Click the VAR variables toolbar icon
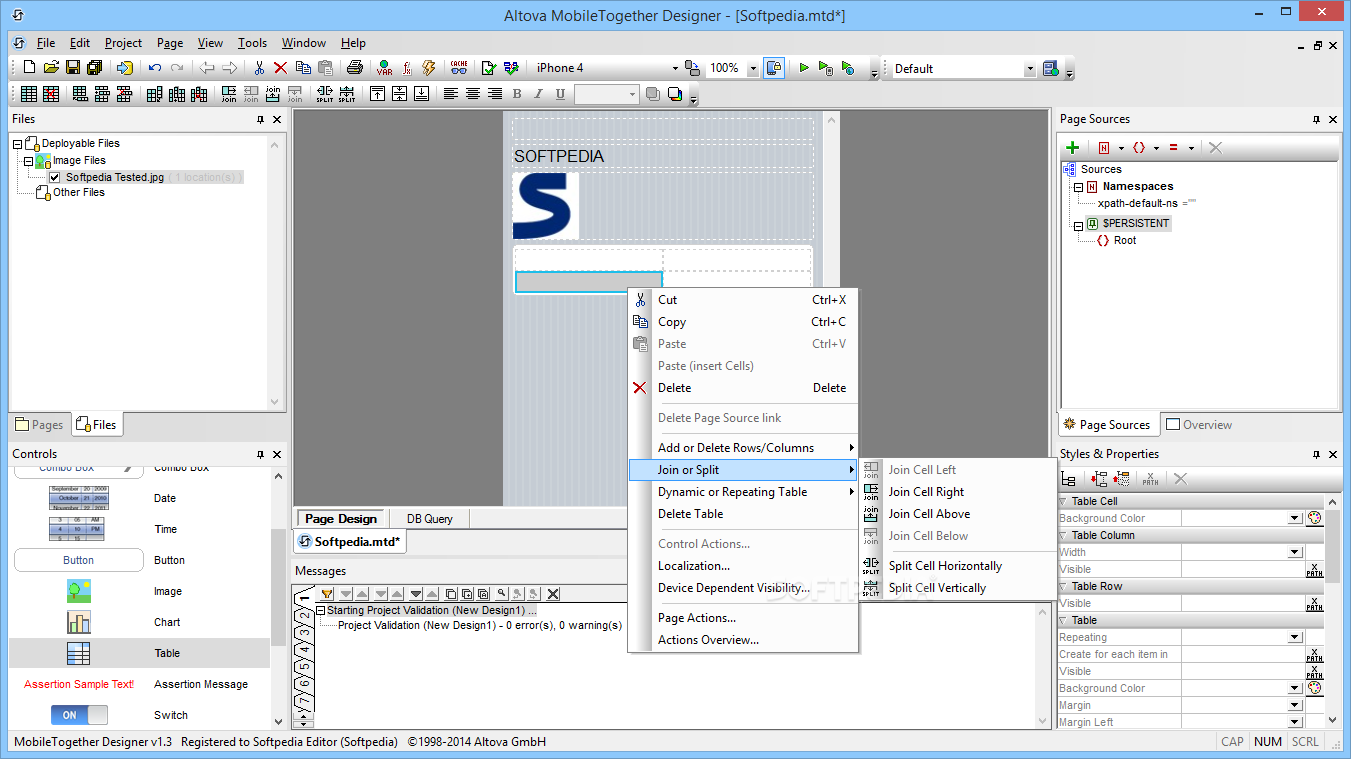This screenshot has height=759, width=1351. [x=384, y=68]
